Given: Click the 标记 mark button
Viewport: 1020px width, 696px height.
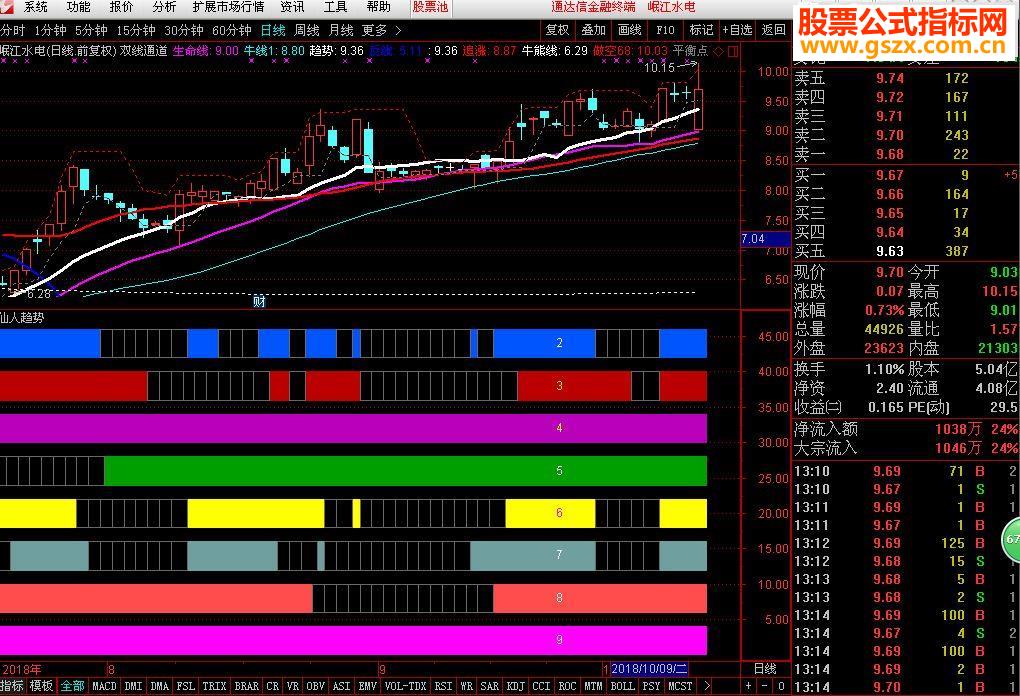Looking at the screenshot, I should click(701, 30).
